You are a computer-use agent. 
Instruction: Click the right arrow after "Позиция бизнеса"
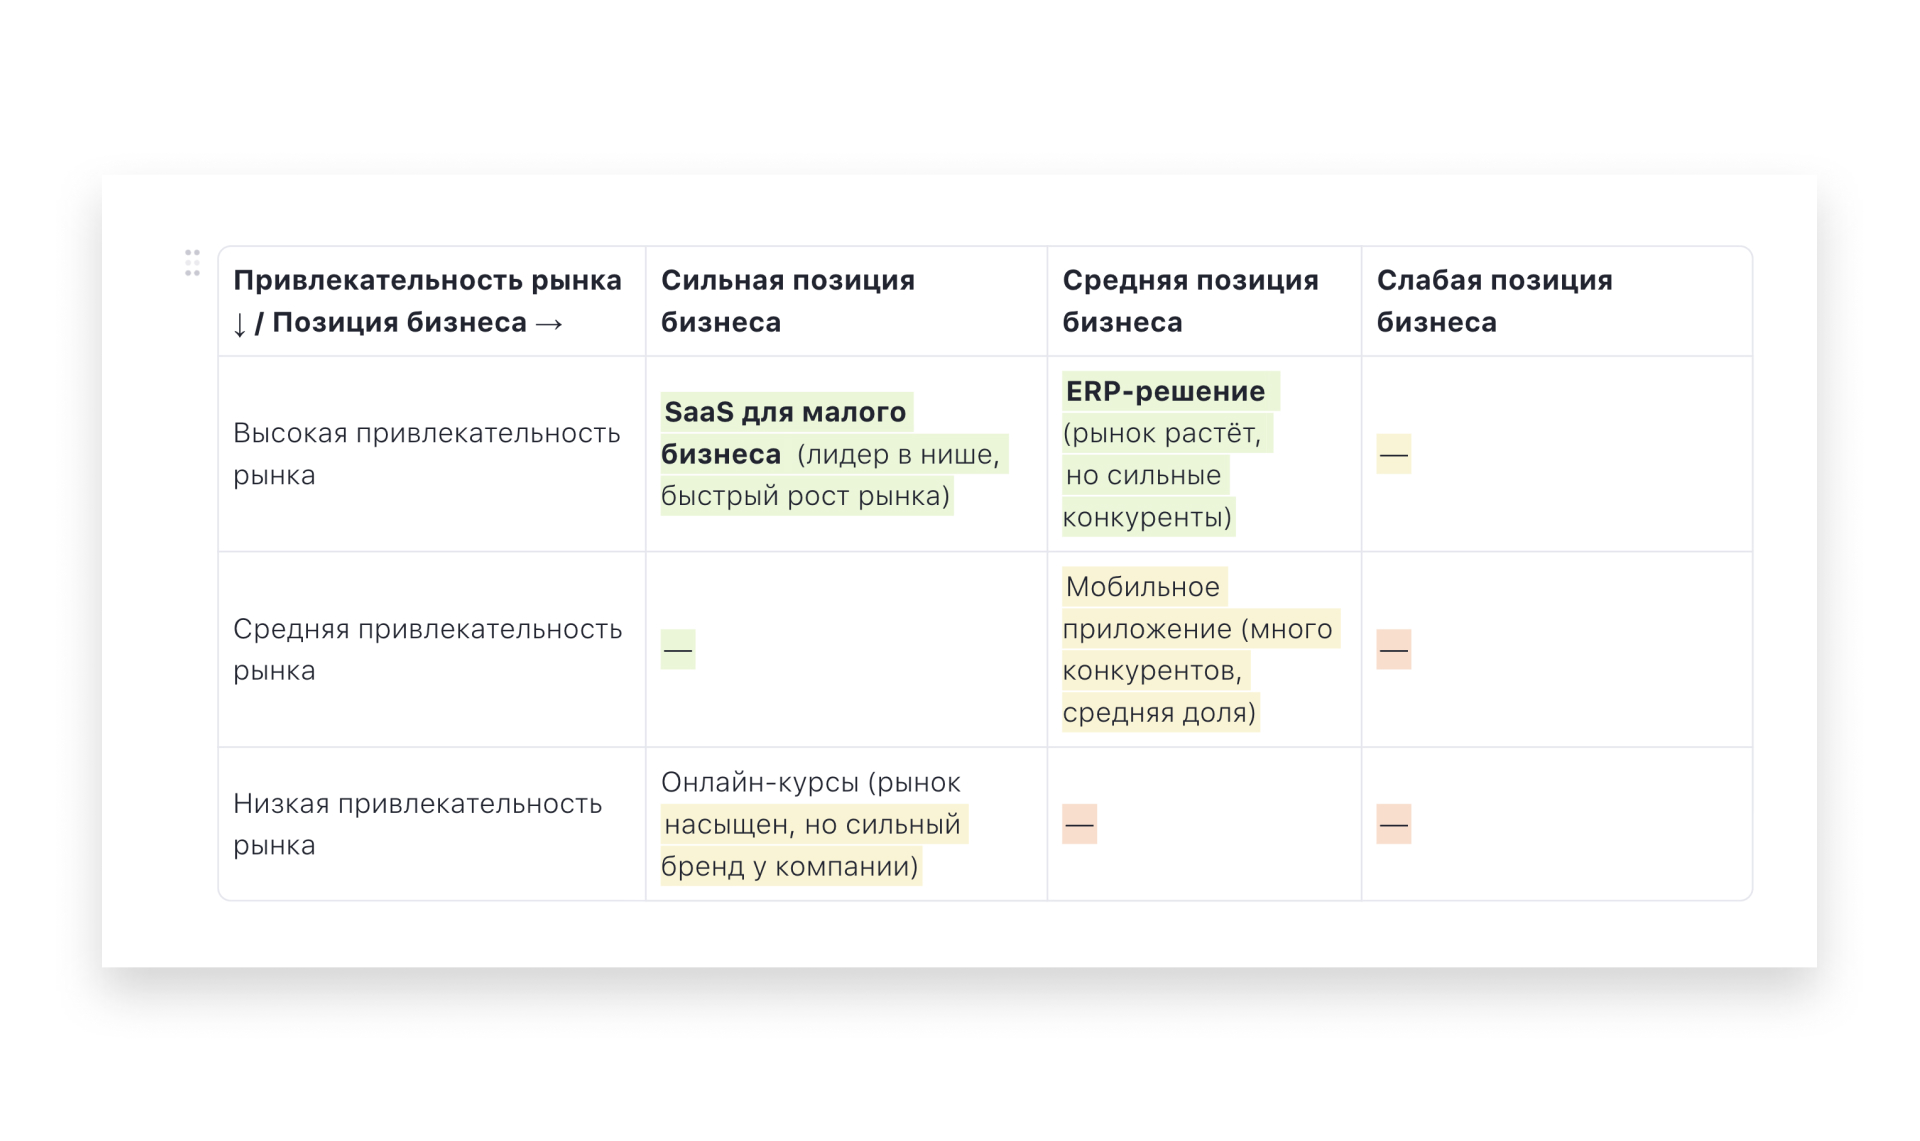pos(549,324)
